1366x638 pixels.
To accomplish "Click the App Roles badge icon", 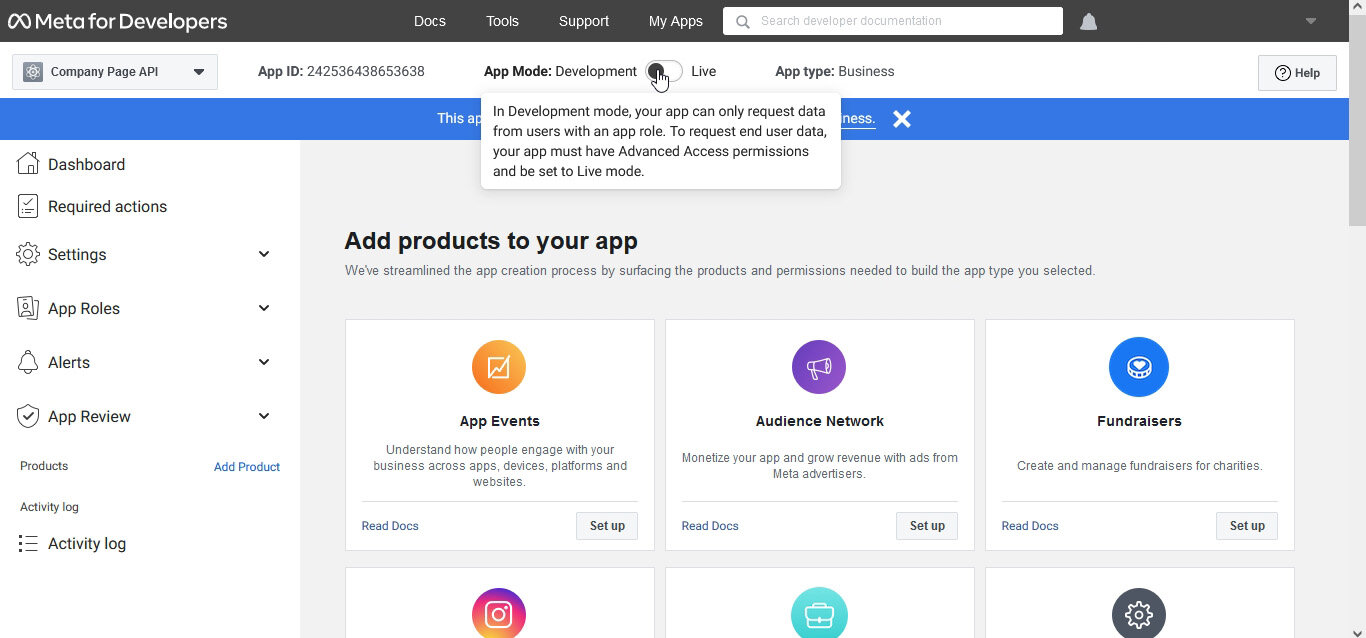I will click(28, 308).
